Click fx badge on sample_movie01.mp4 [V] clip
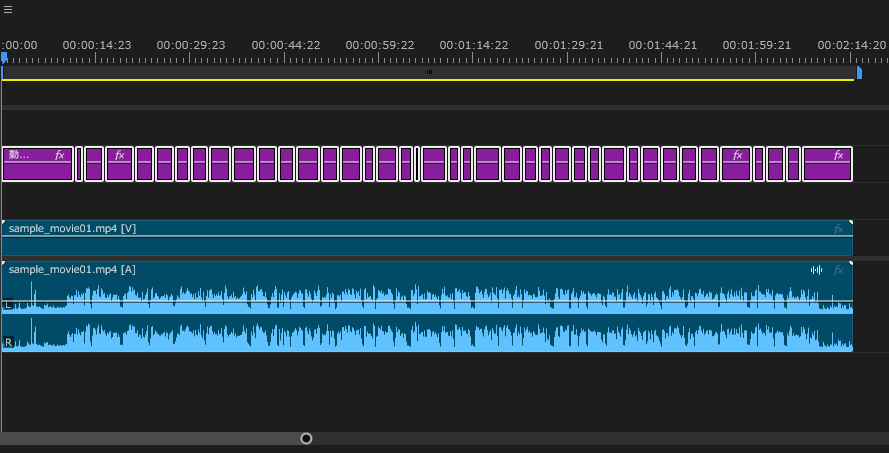 point(839,229)
